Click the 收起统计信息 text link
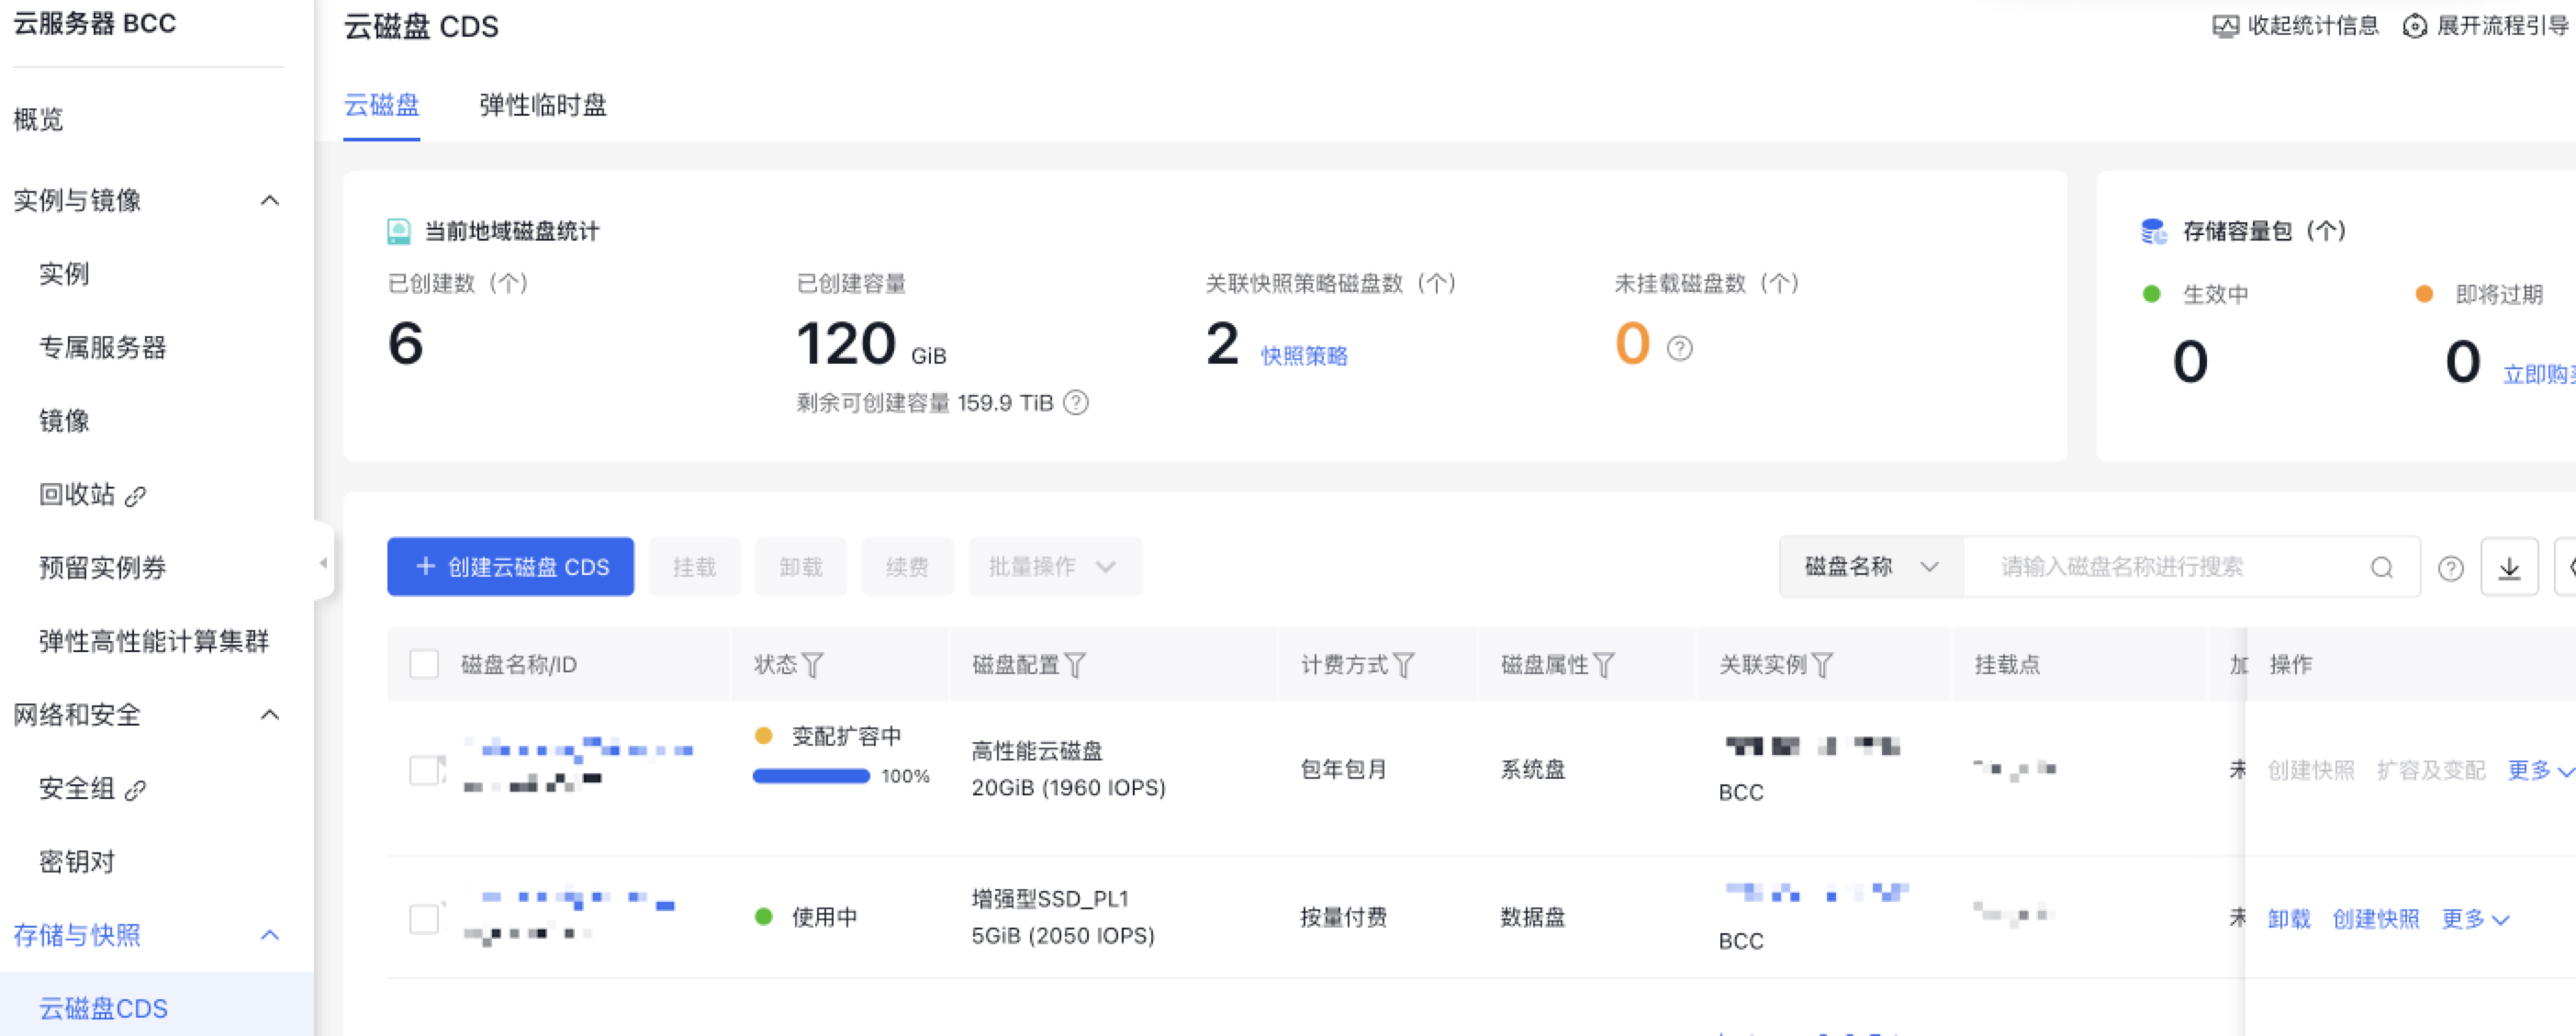Image resolution: width=2576 pixels, height=1036 pixels. (x=2313, y=26)
